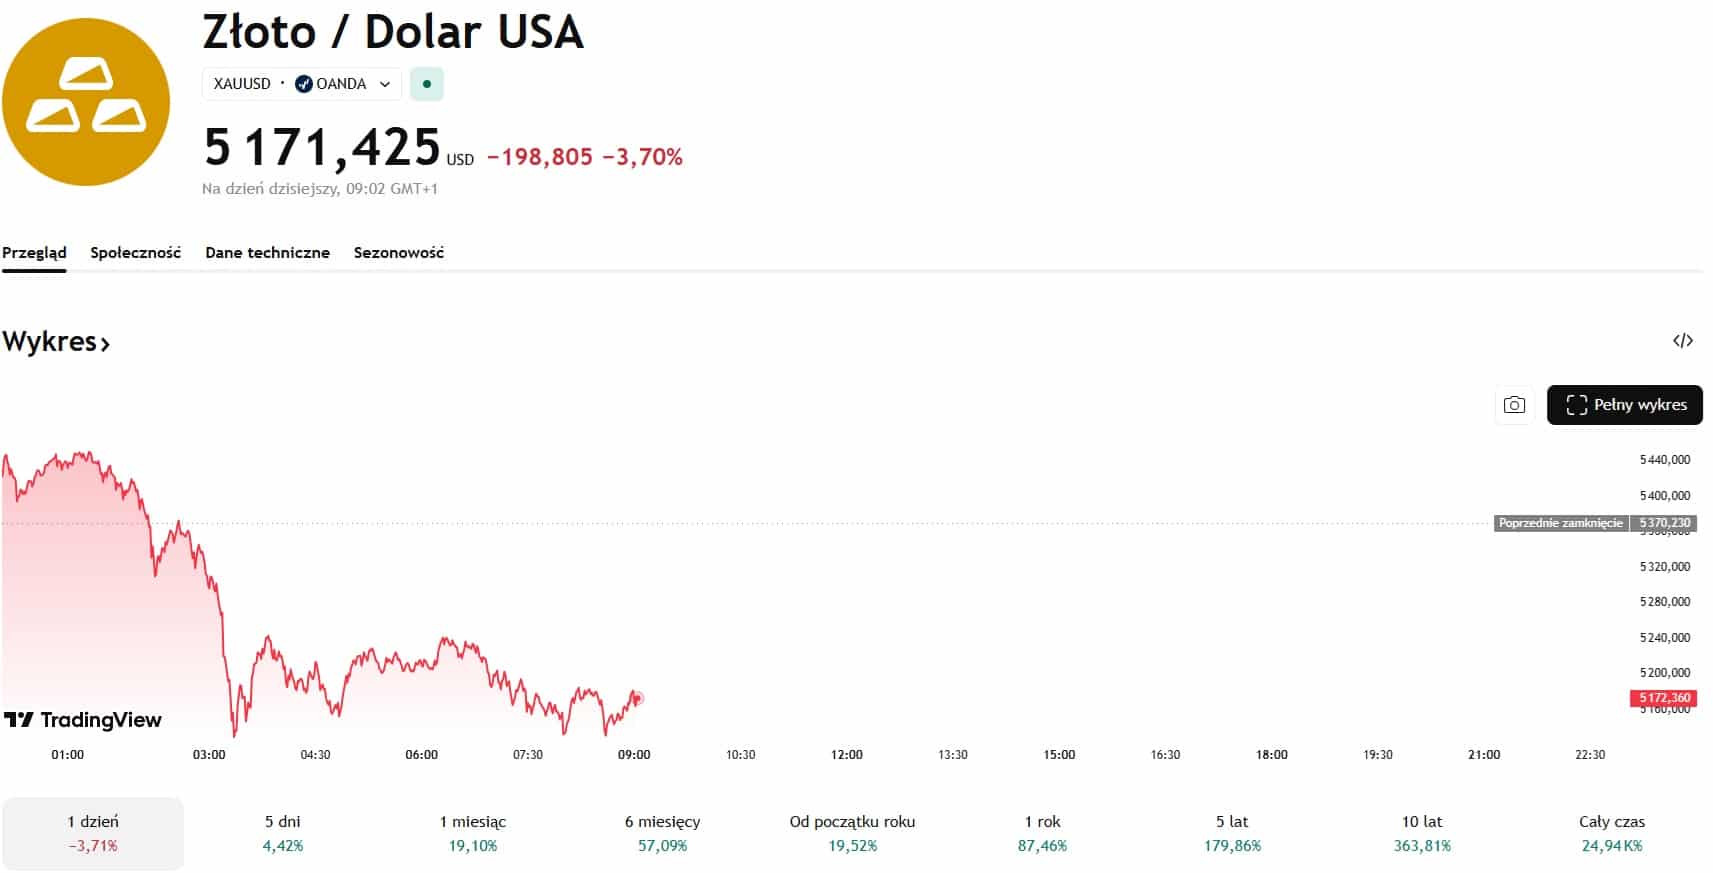The height and width of the screenshot is (873, 1713).
Task: Expand the Wykres chart section
Action: [56, 342]
